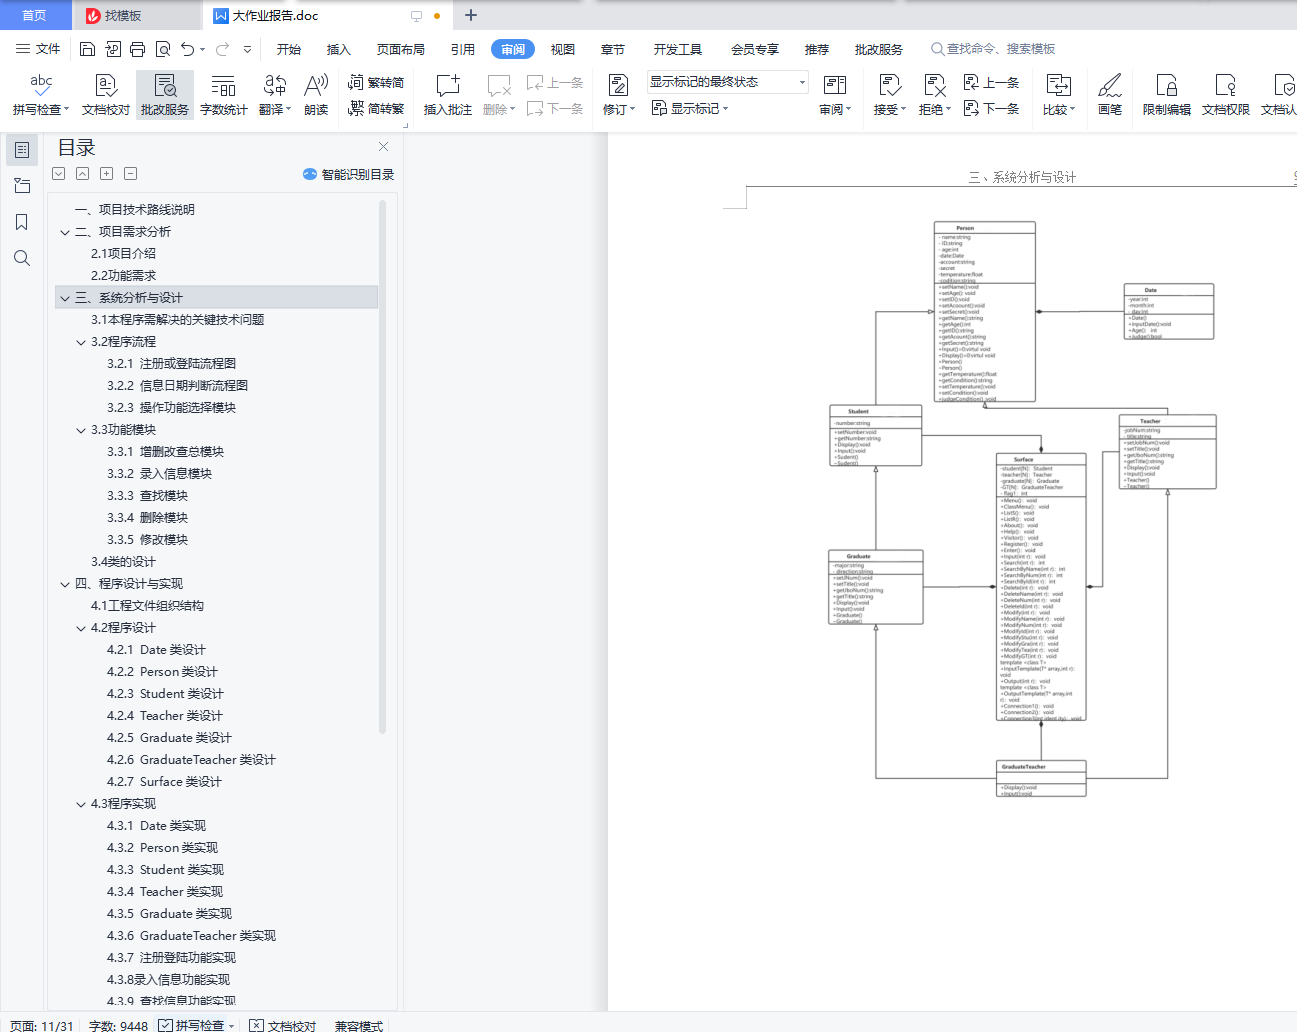Start 朗读 read-aloud

[x=316, y=95]
